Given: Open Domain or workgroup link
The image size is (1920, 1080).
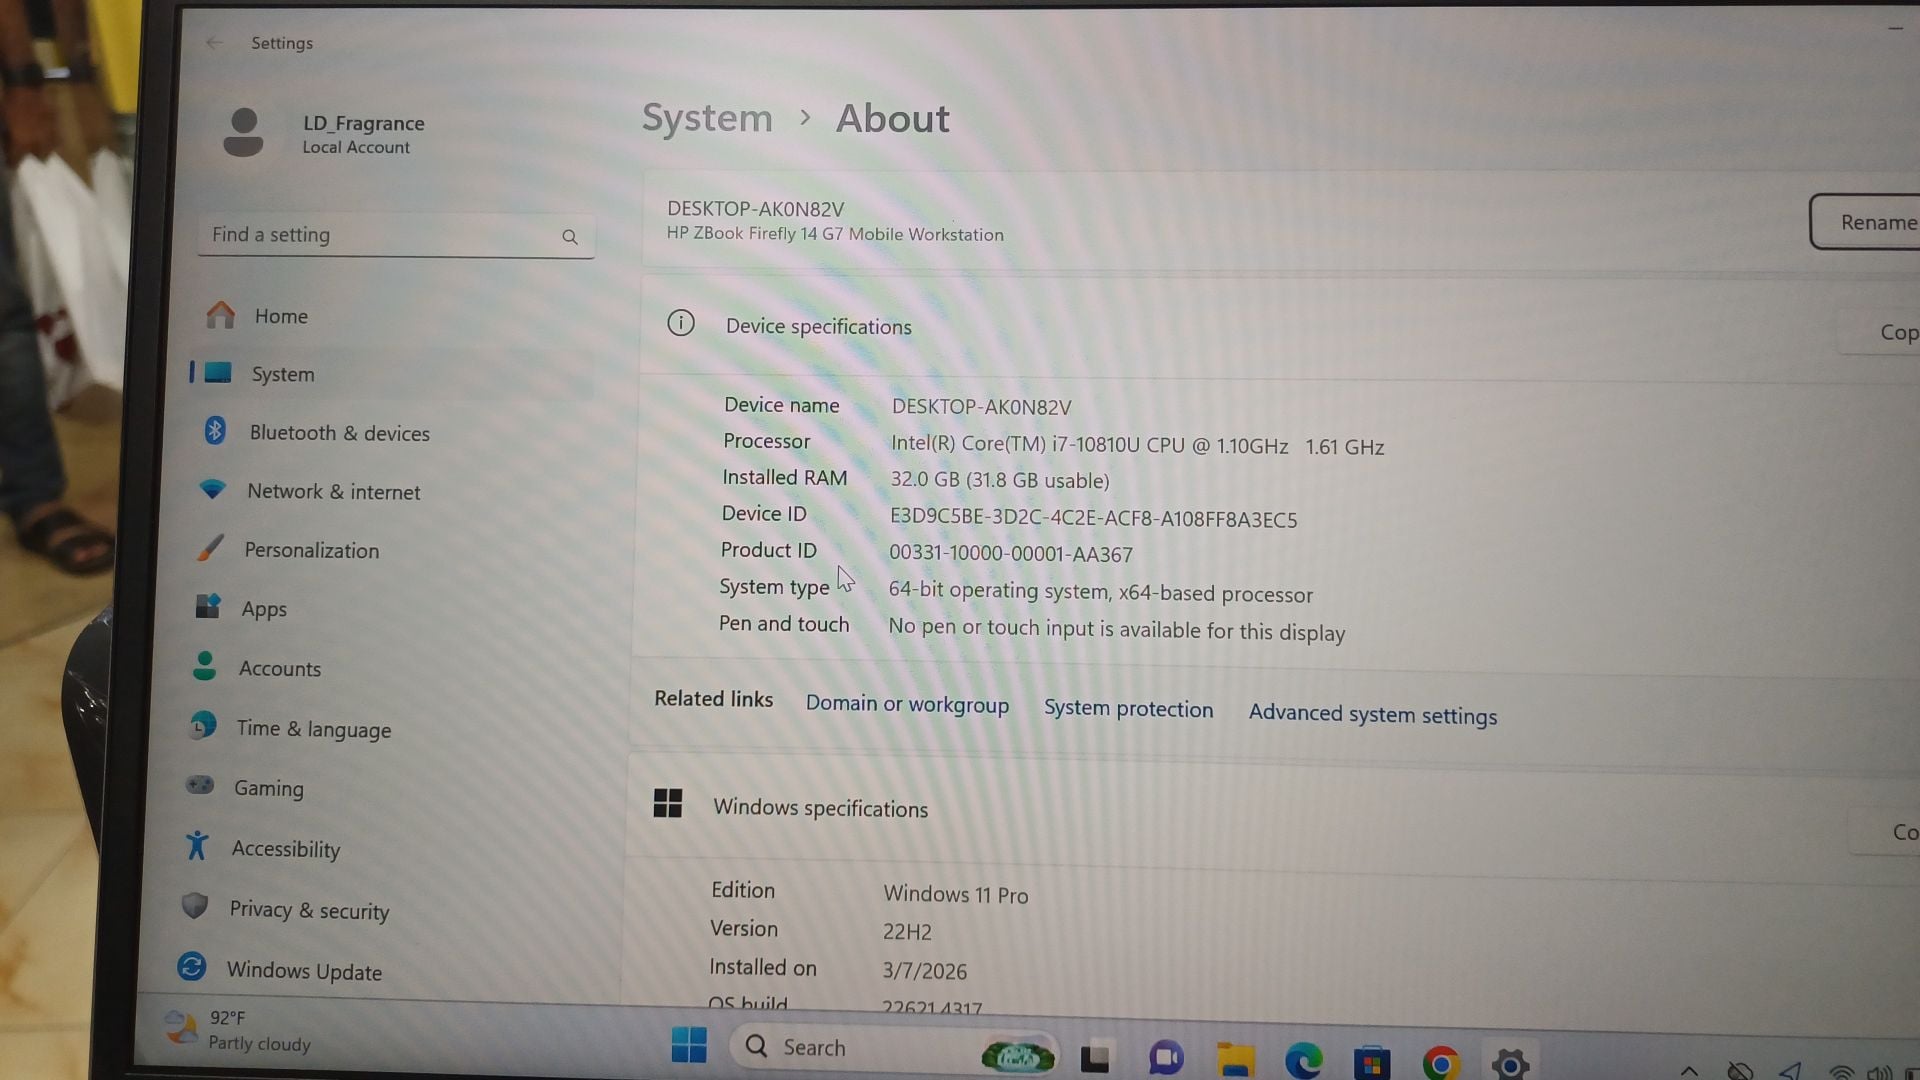Looking at the screenshot, I should click(907, 704).
